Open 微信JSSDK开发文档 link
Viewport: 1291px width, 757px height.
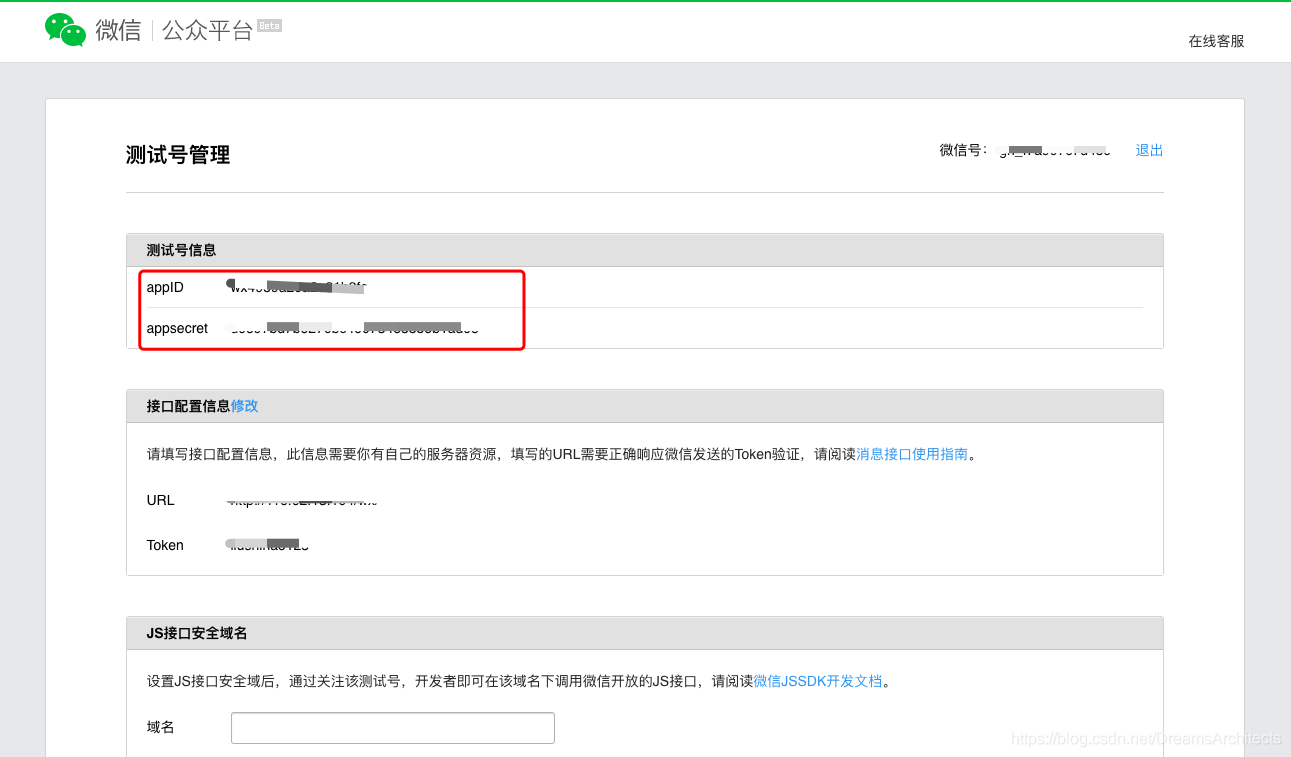tap(818, 681)
